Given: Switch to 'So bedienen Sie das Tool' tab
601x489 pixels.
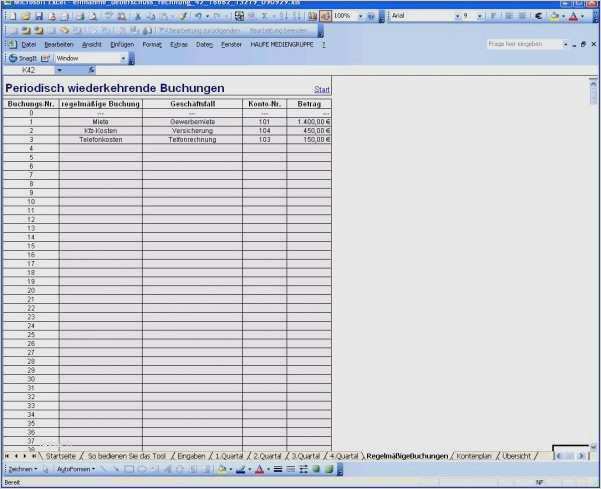Looking at the screenshot, I should click(127, 456).
